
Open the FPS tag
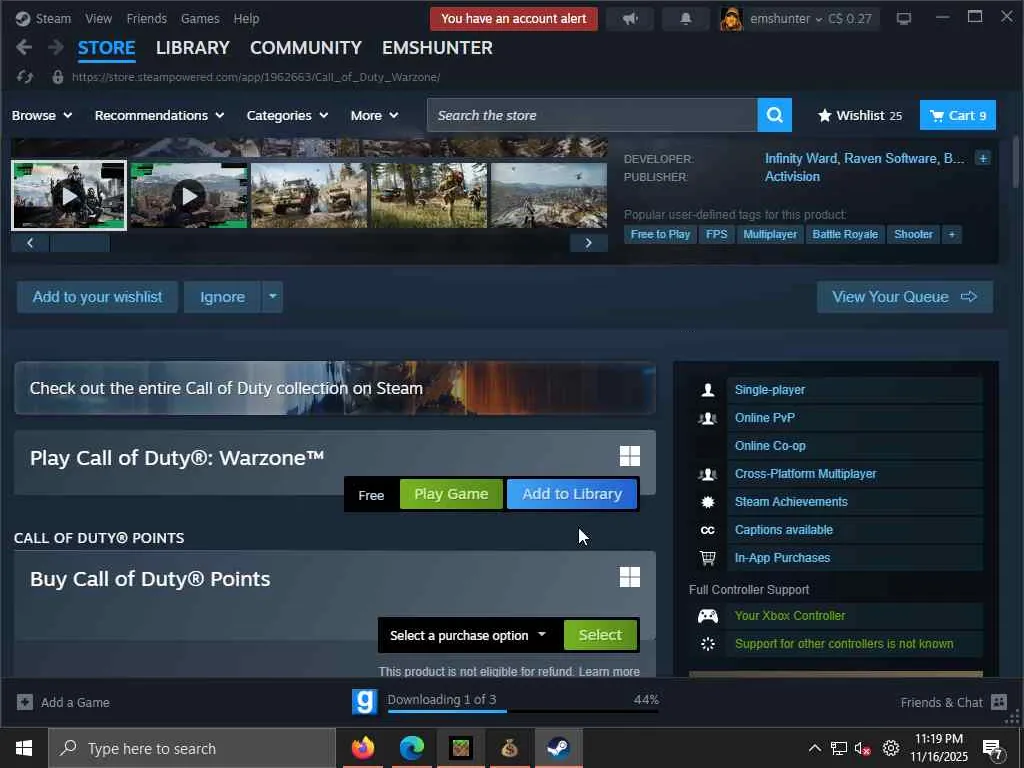(x=716, y=234)
